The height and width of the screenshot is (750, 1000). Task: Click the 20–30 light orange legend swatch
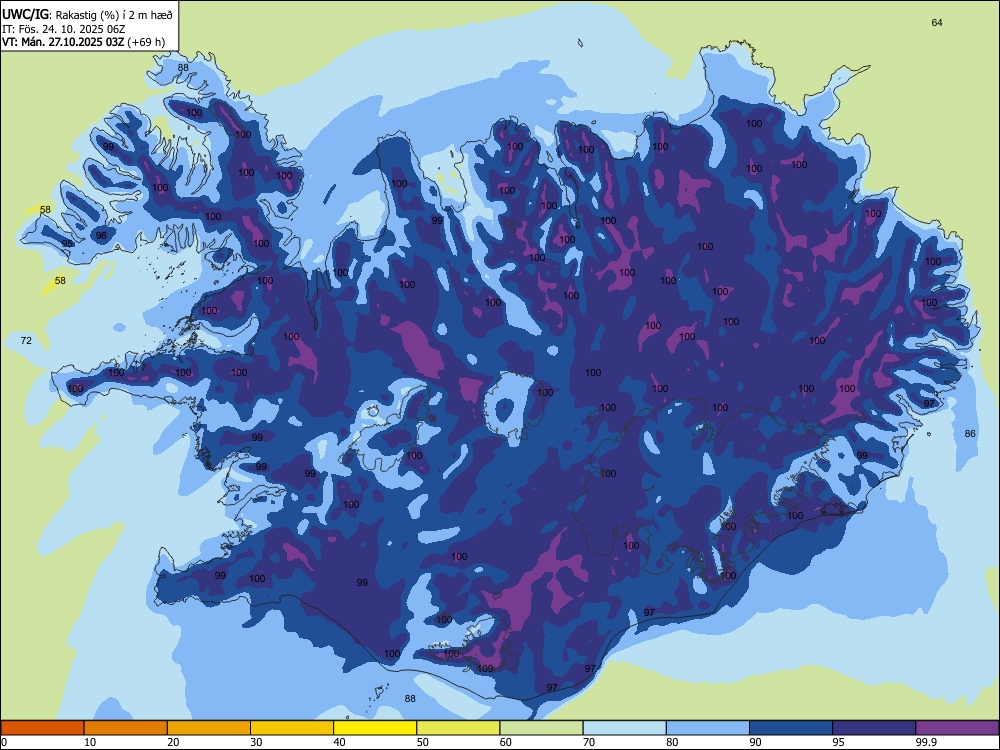209,728
